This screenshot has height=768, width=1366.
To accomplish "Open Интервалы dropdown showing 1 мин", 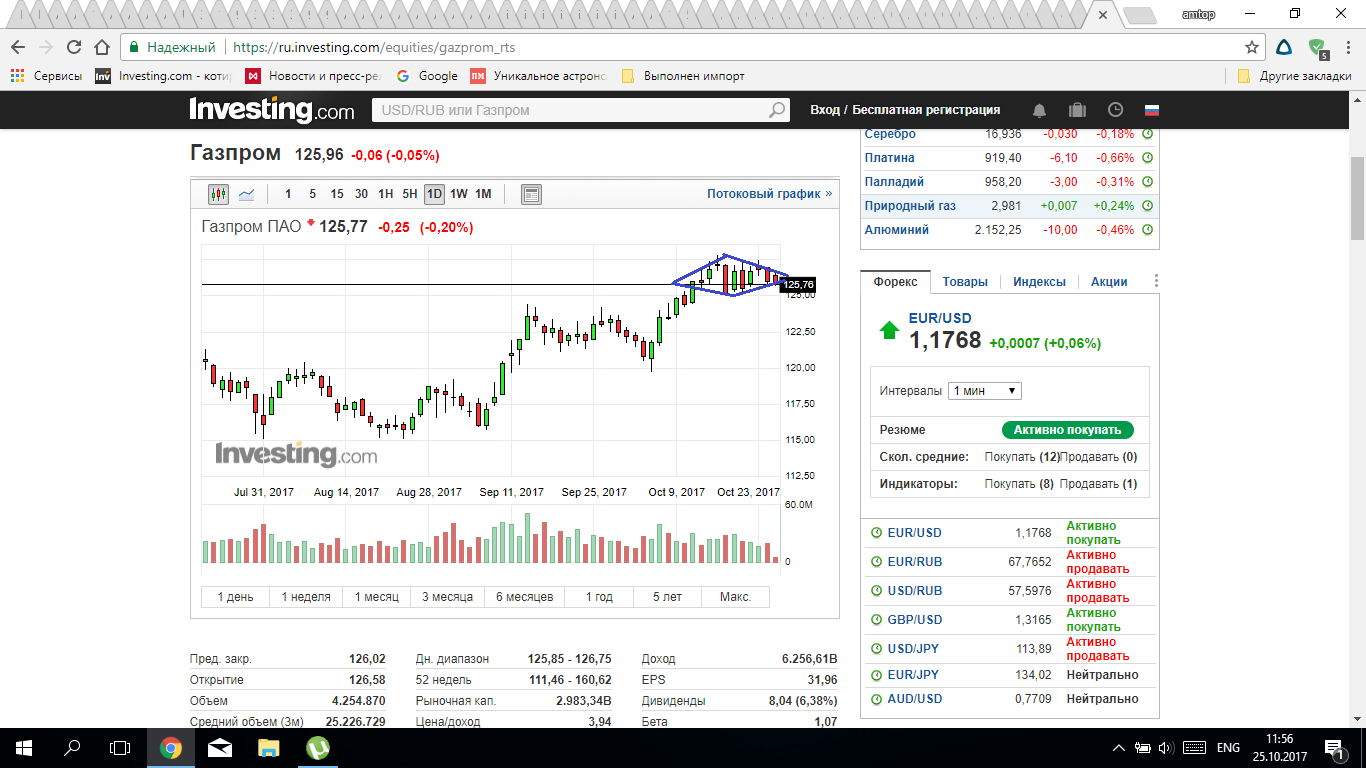I will tap(985, 391).
